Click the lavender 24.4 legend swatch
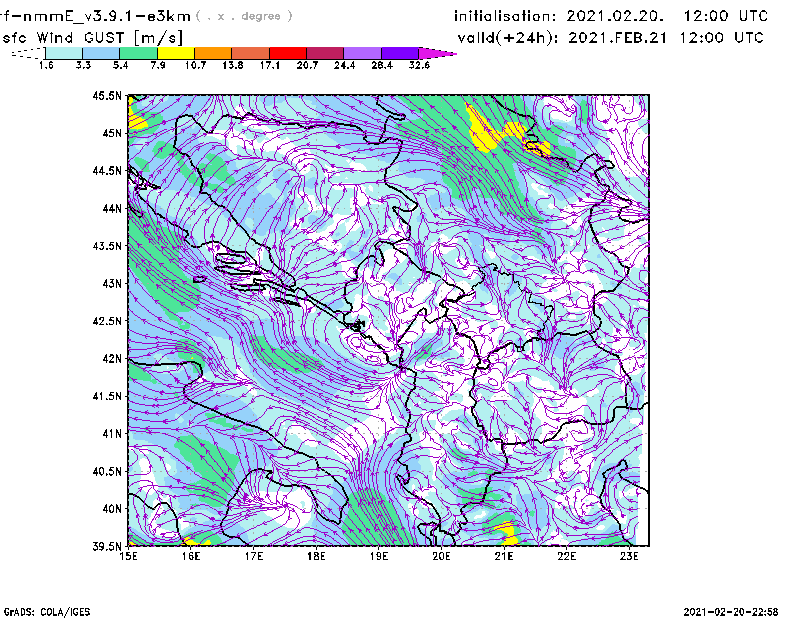Screen dimensions: 800x618 tap(362, 53)
